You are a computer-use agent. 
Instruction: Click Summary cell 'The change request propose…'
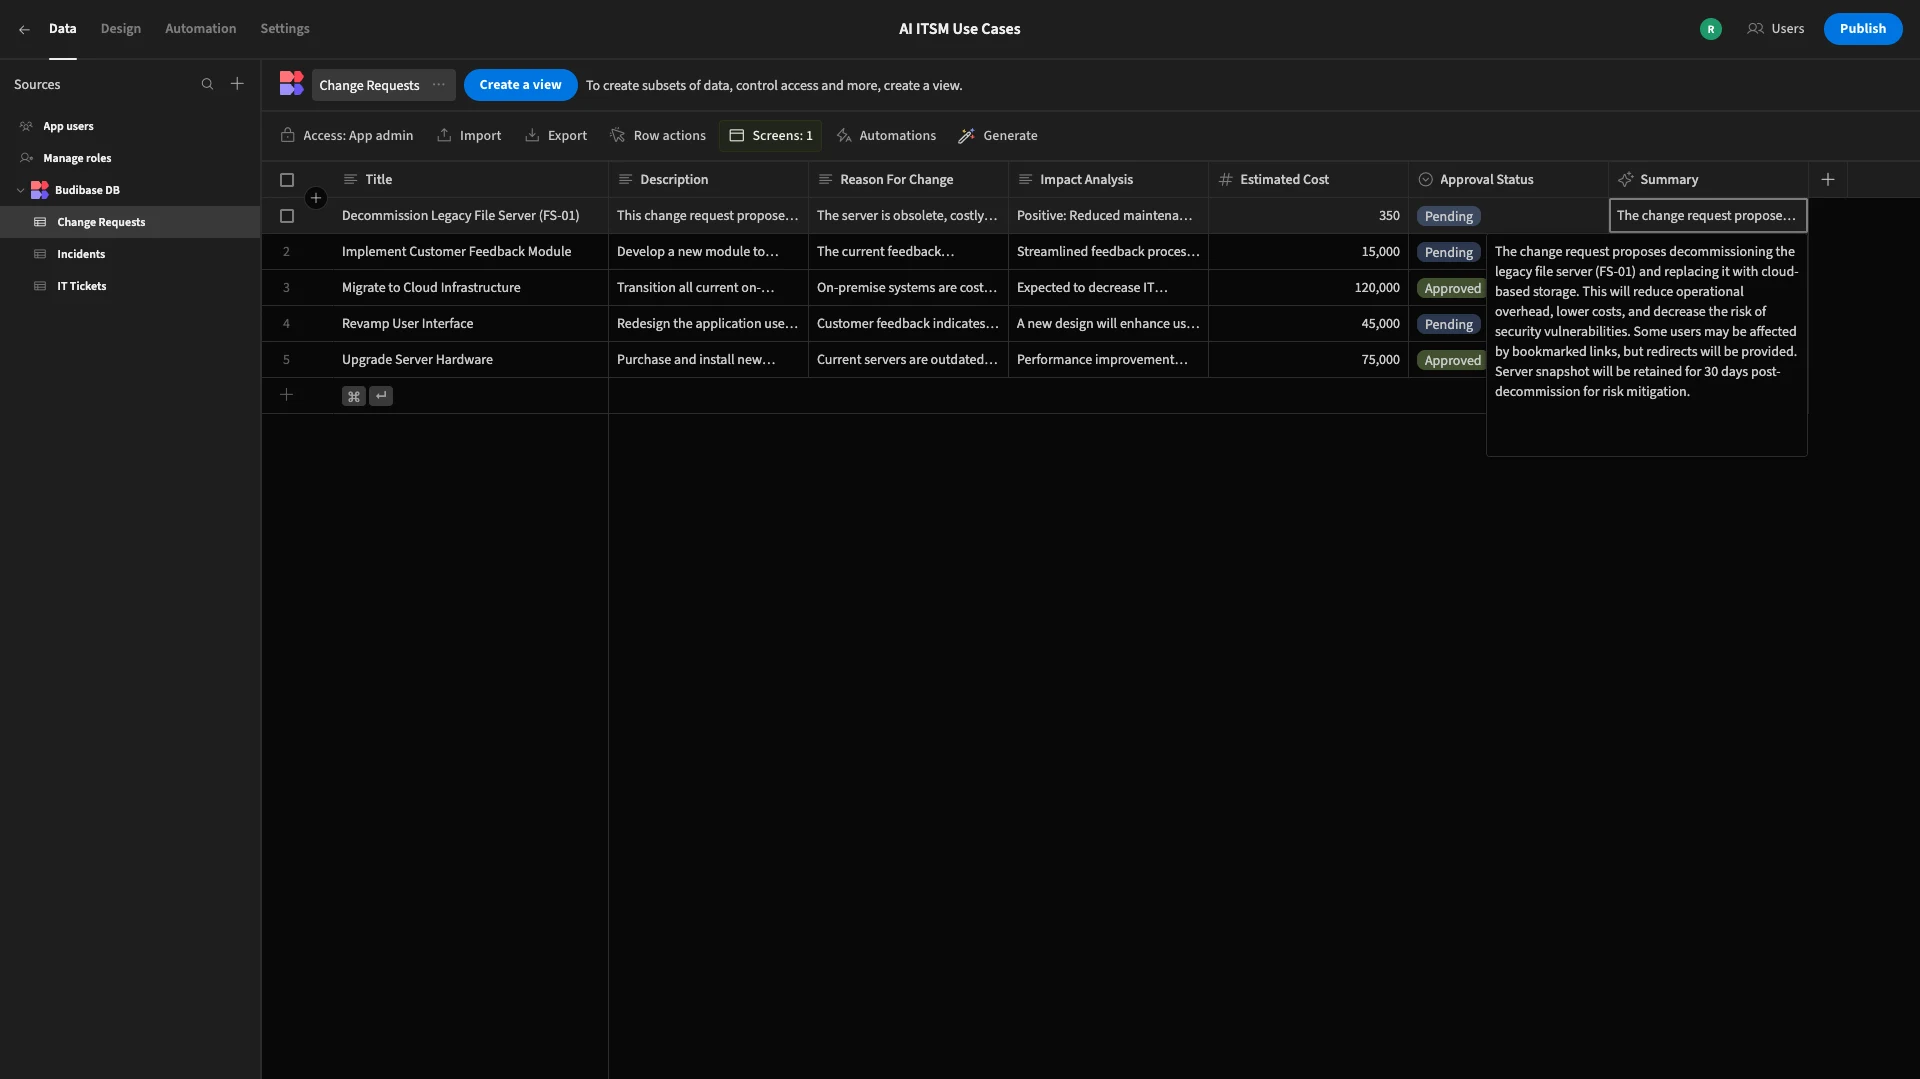(1708, 216)
